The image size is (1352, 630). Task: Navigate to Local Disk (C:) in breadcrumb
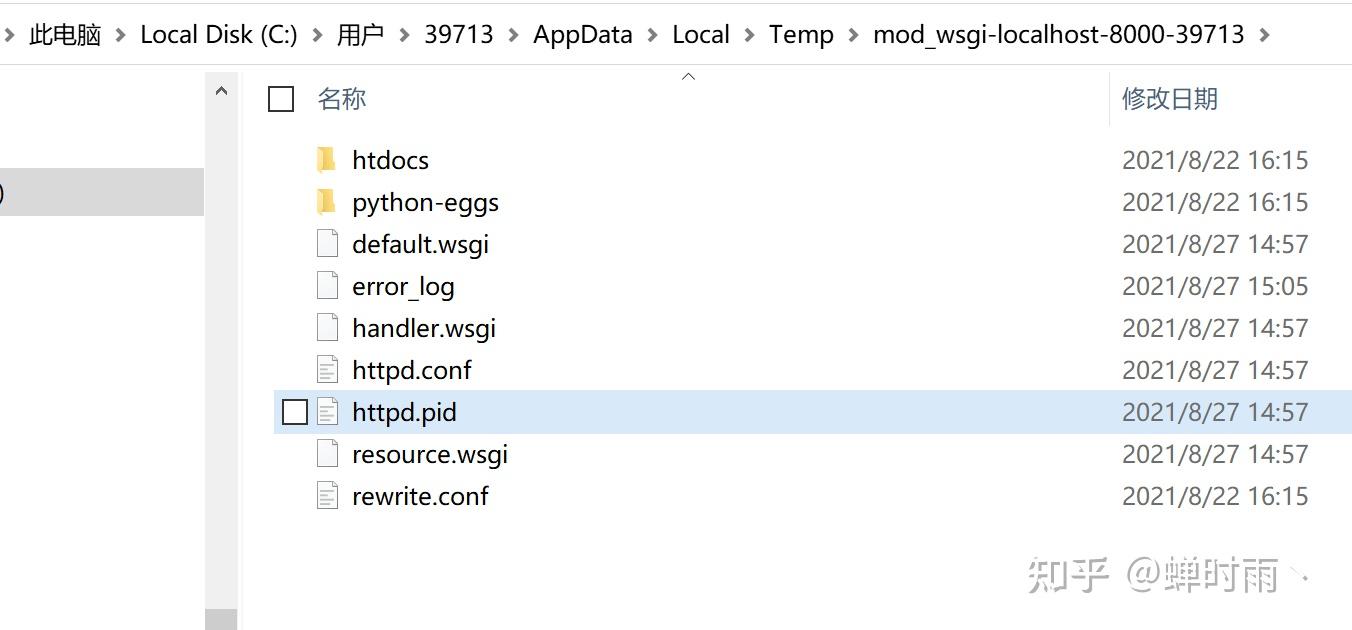coord(217,34)
